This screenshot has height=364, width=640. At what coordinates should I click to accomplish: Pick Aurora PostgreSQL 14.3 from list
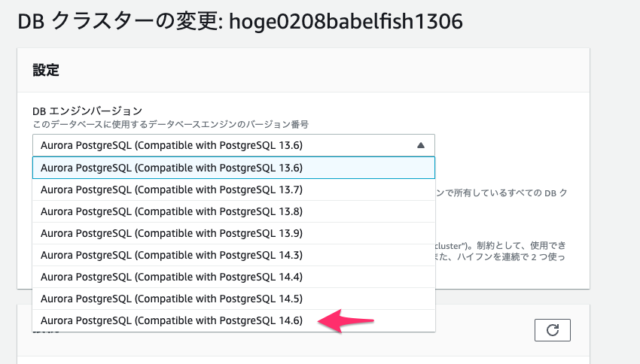233,255
